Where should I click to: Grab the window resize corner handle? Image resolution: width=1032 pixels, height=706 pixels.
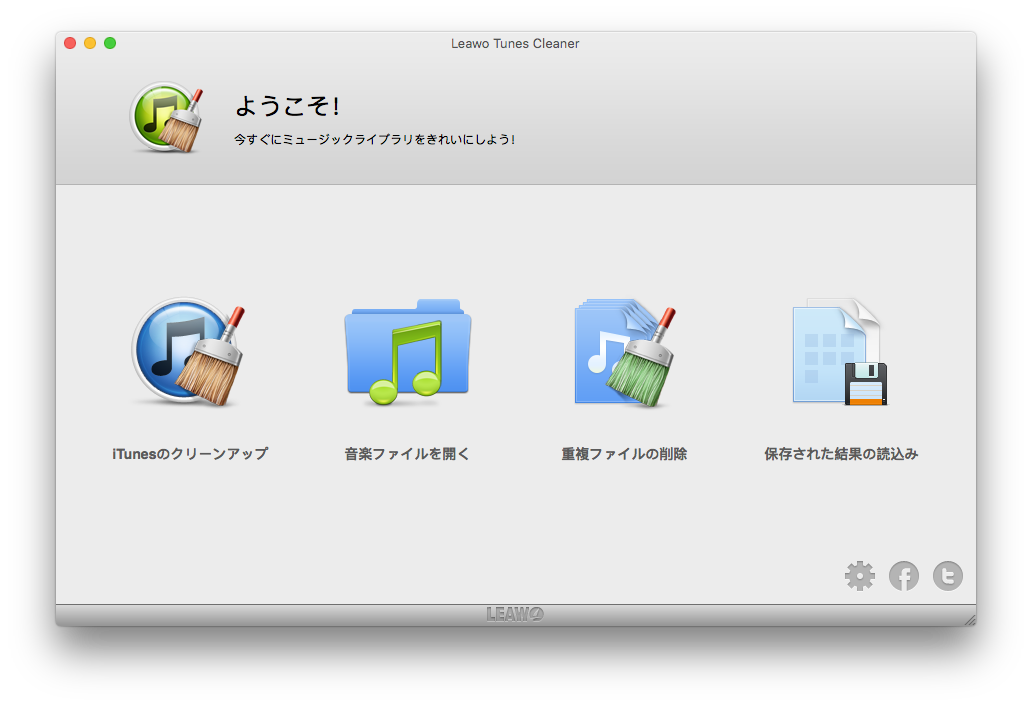(x=970, y=620)
